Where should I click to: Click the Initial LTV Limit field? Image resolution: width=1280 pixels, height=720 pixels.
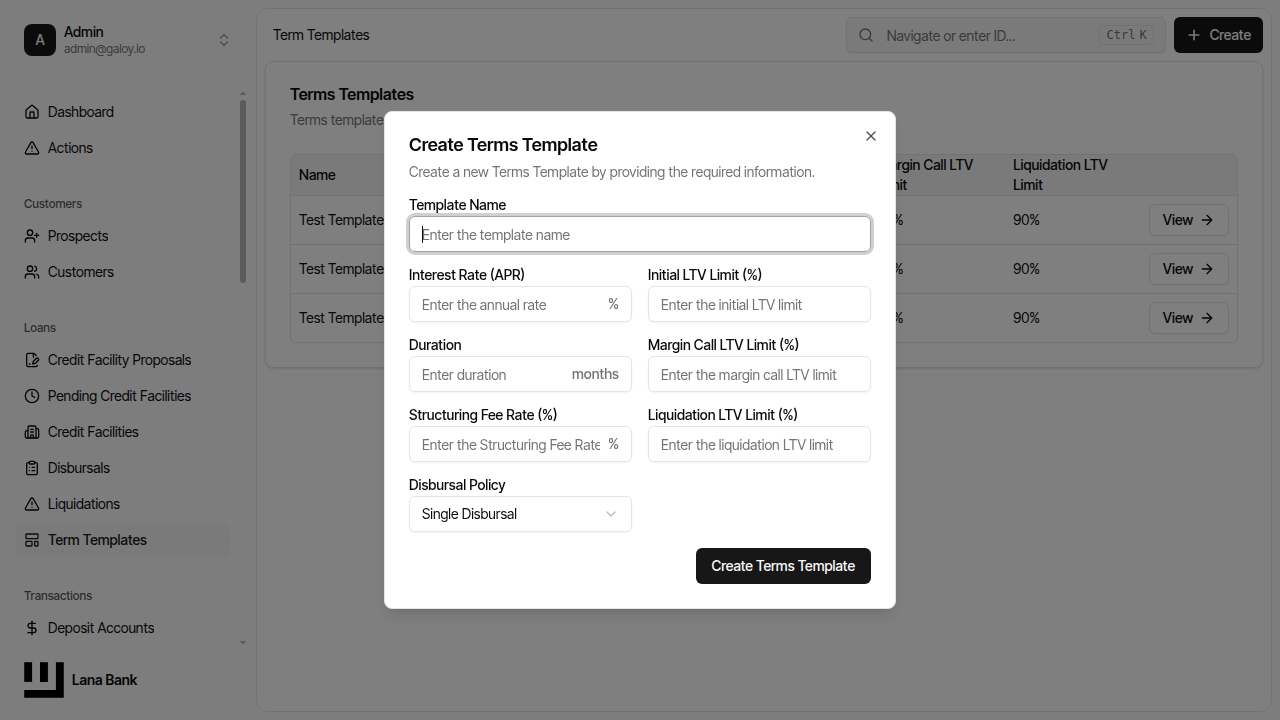coord(759,304)
